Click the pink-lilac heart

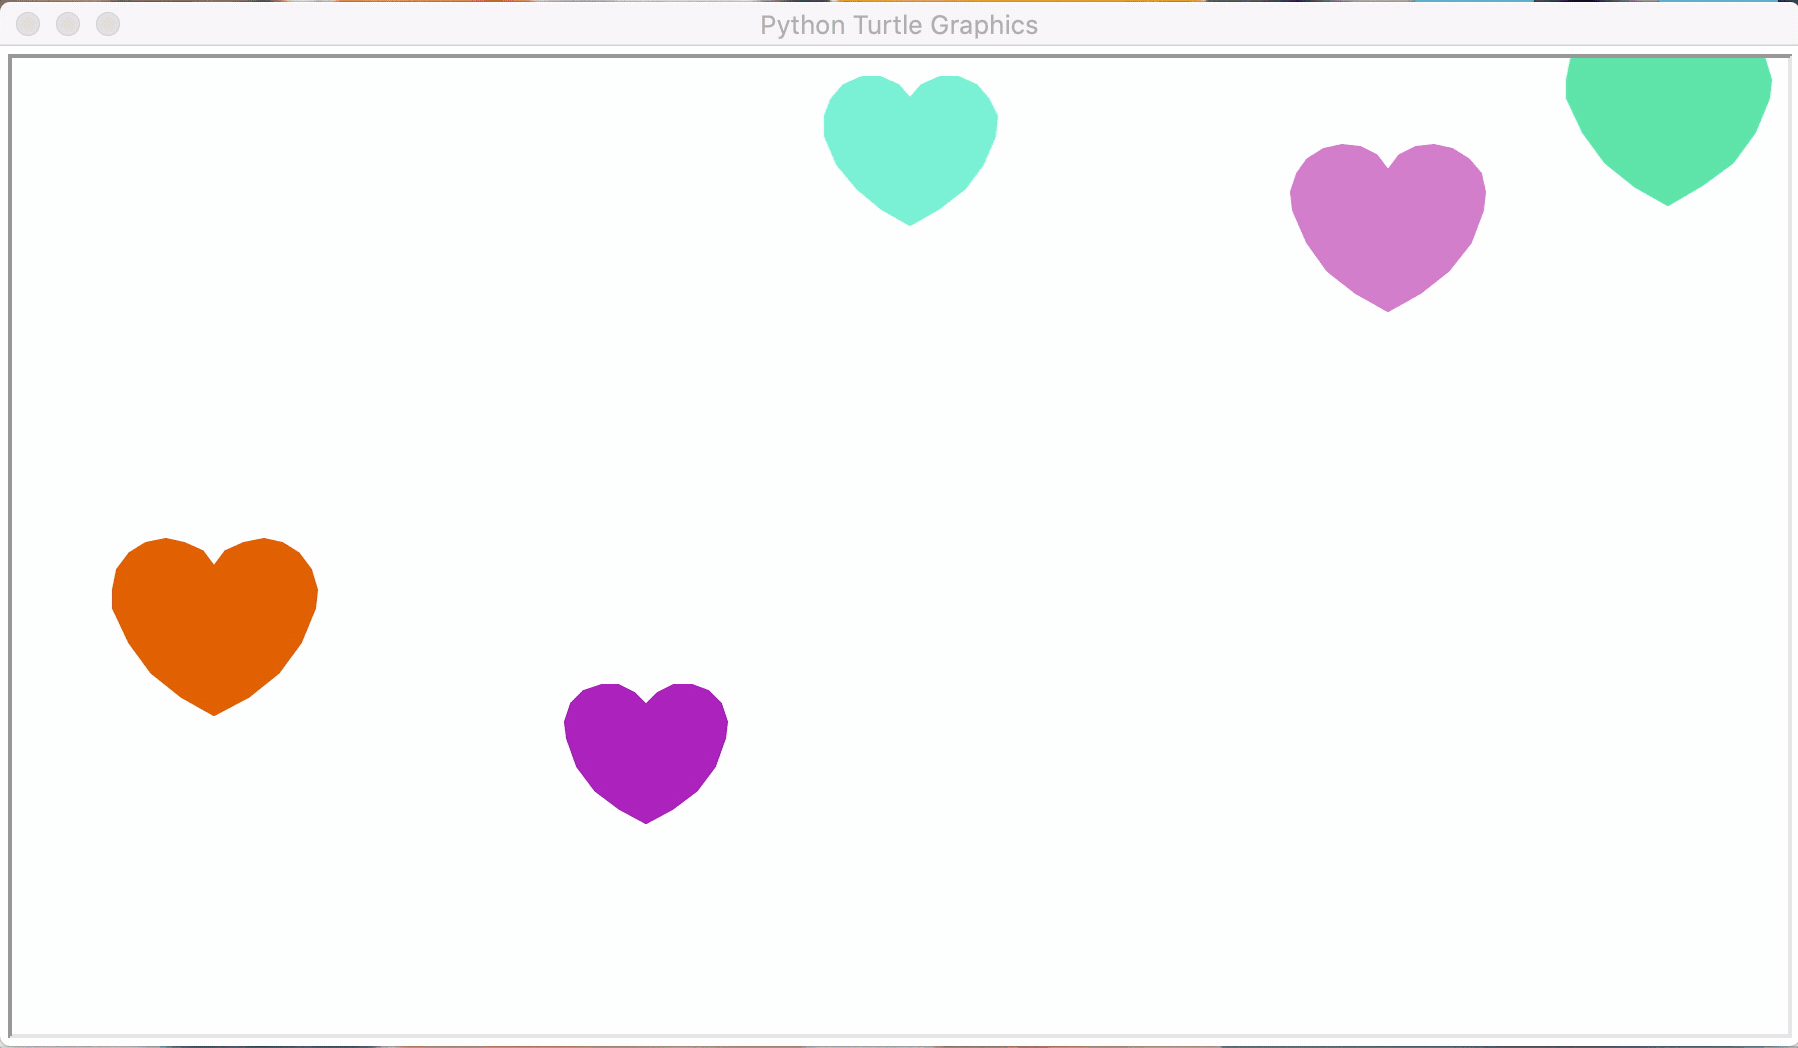pos(1388,226)
